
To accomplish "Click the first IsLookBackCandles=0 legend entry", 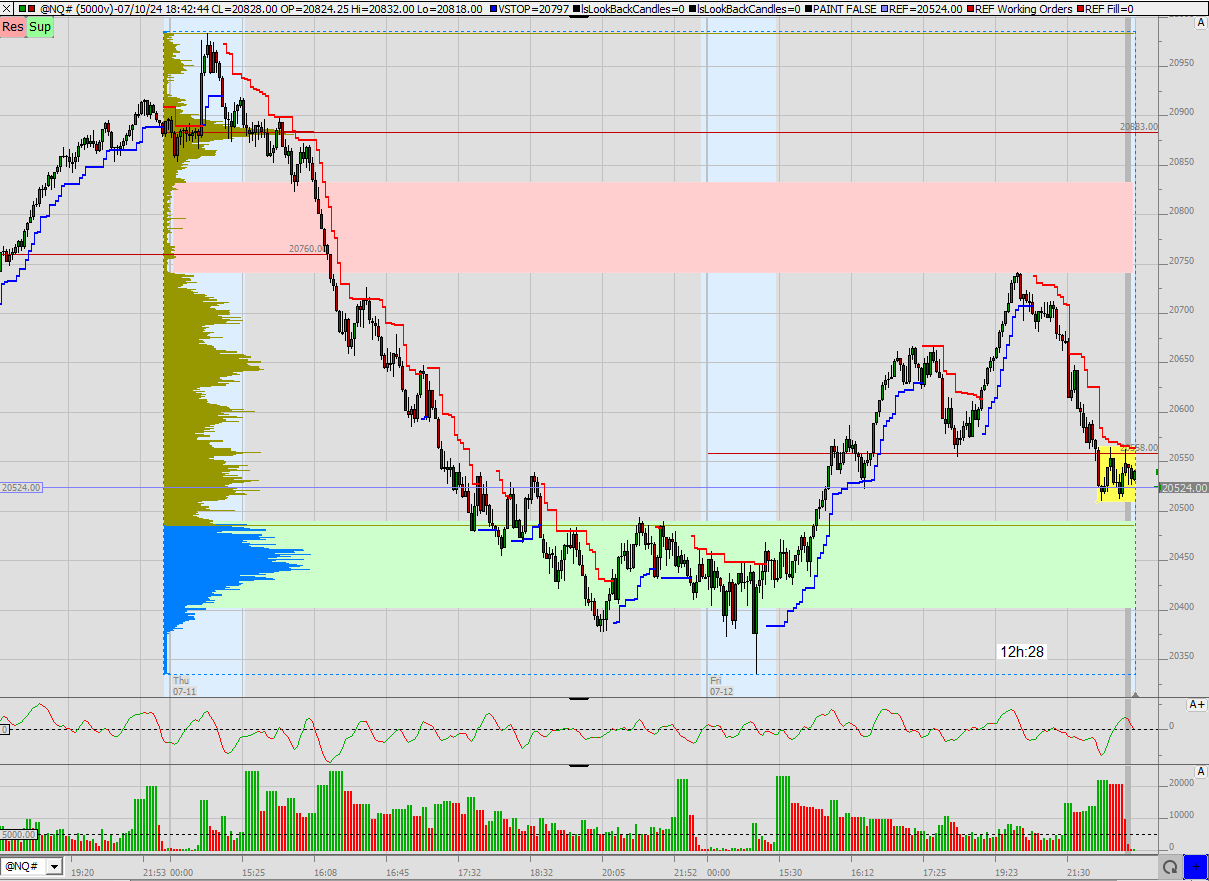I will (629, 9).
